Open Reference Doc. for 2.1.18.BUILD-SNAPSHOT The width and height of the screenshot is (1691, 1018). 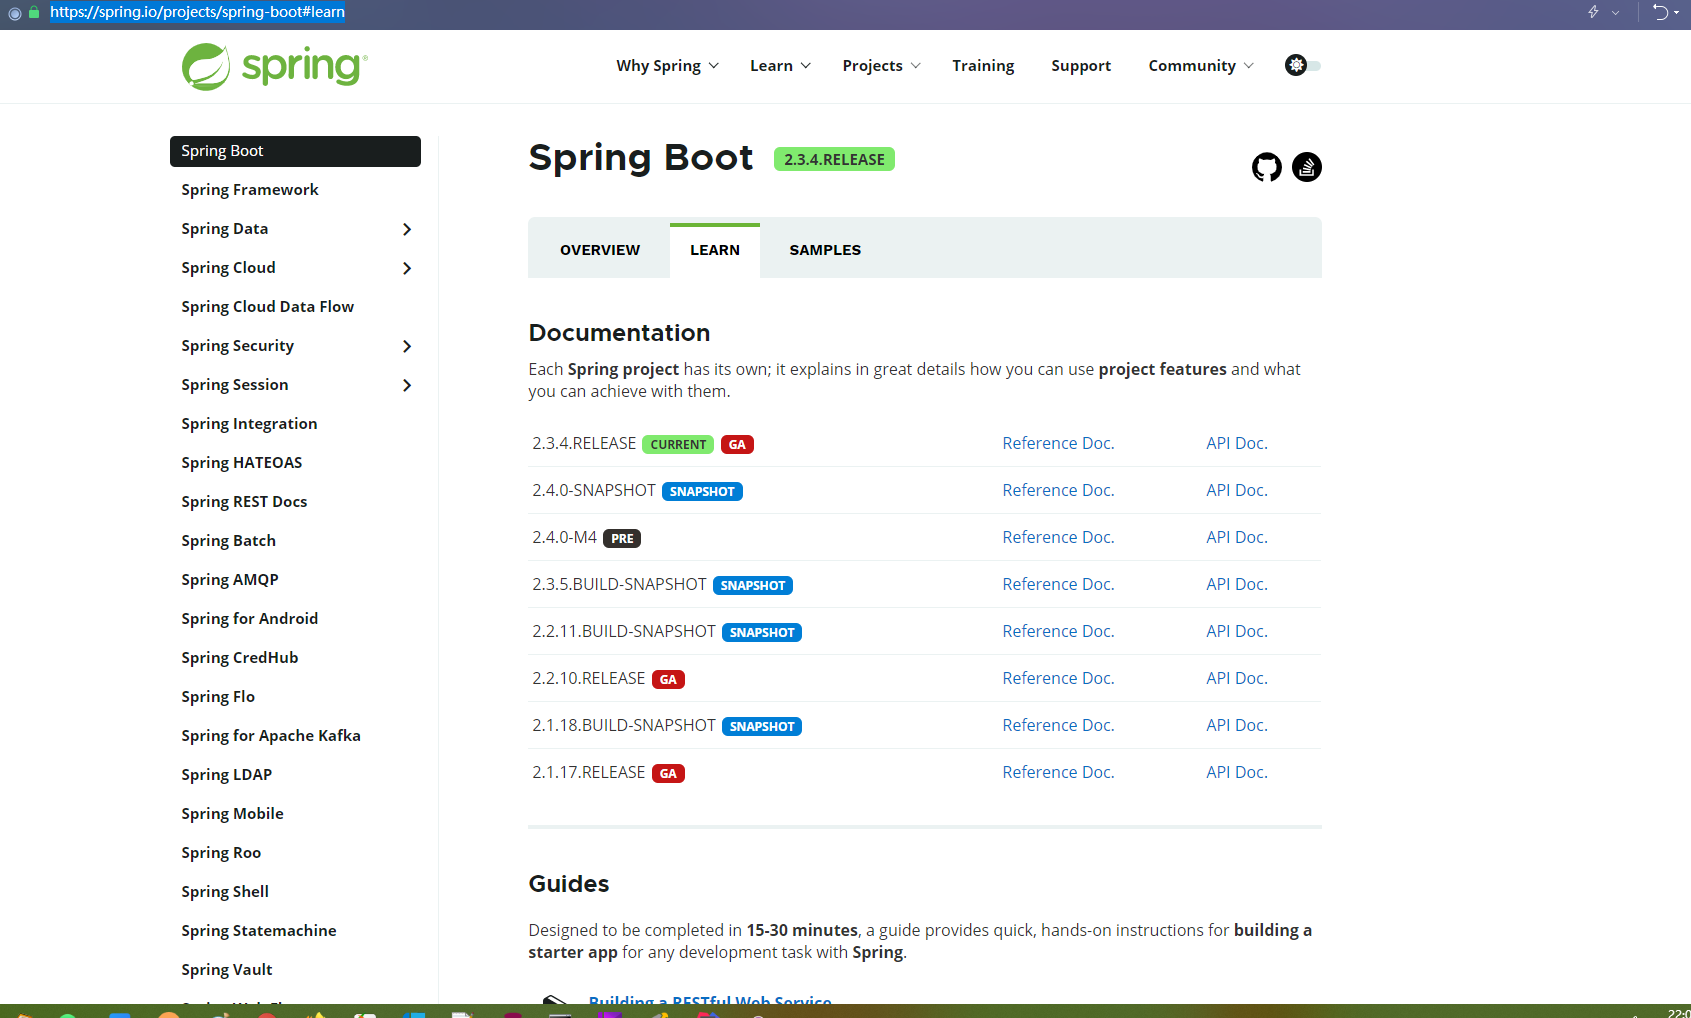1058,725
